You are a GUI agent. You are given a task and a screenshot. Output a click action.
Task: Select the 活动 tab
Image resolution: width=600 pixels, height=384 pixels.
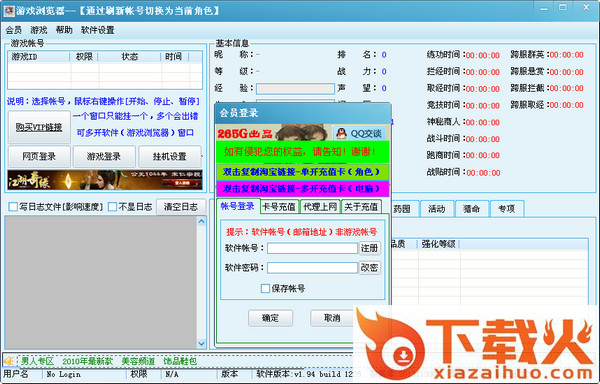coord(437,208)
